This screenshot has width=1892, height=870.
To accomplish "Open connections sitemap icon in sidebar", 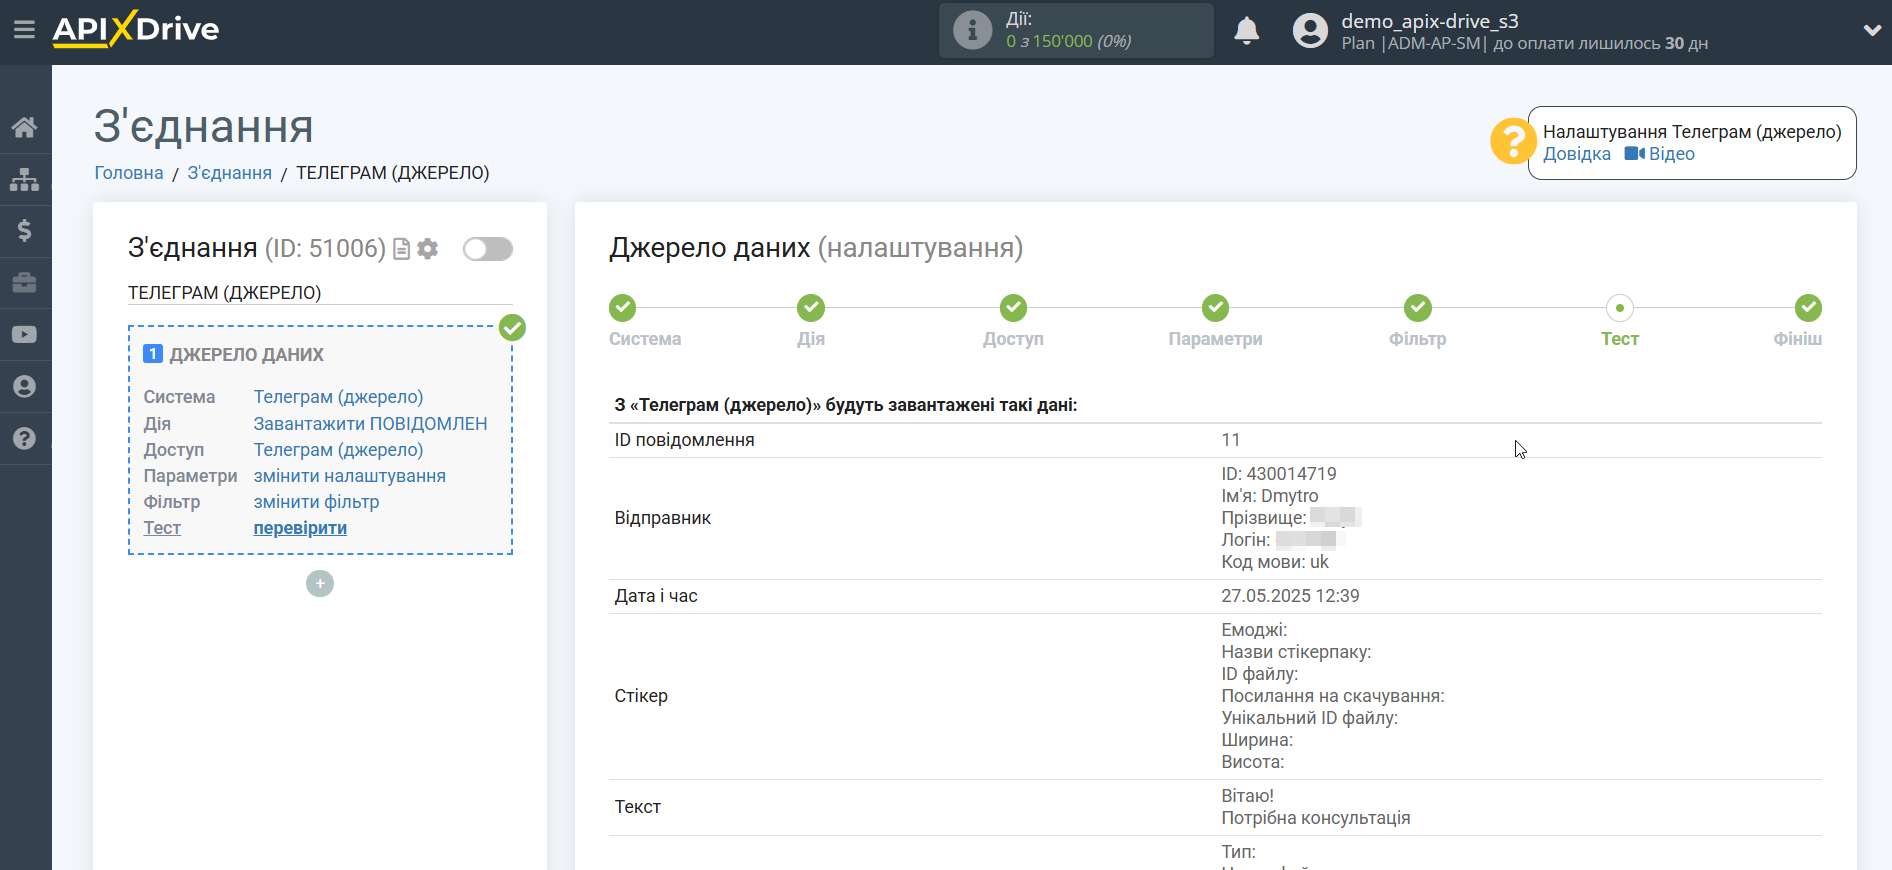I will tap(25, 179).
